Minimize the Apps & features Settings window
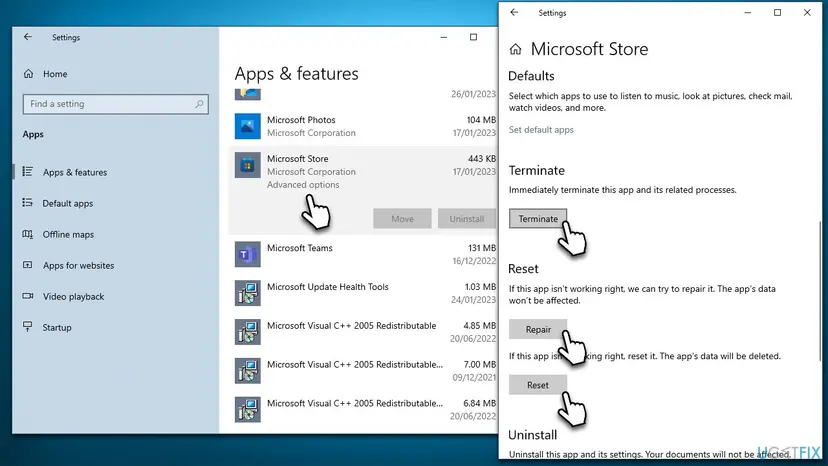The image size is (828, 466). click(x=444, y=37)
